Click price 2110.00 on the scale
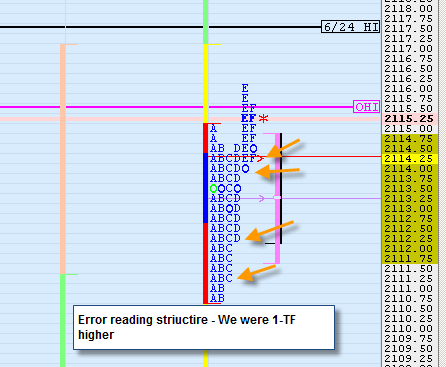The height and width of the screenshot is (367, 446). click(x=409, y=329)
